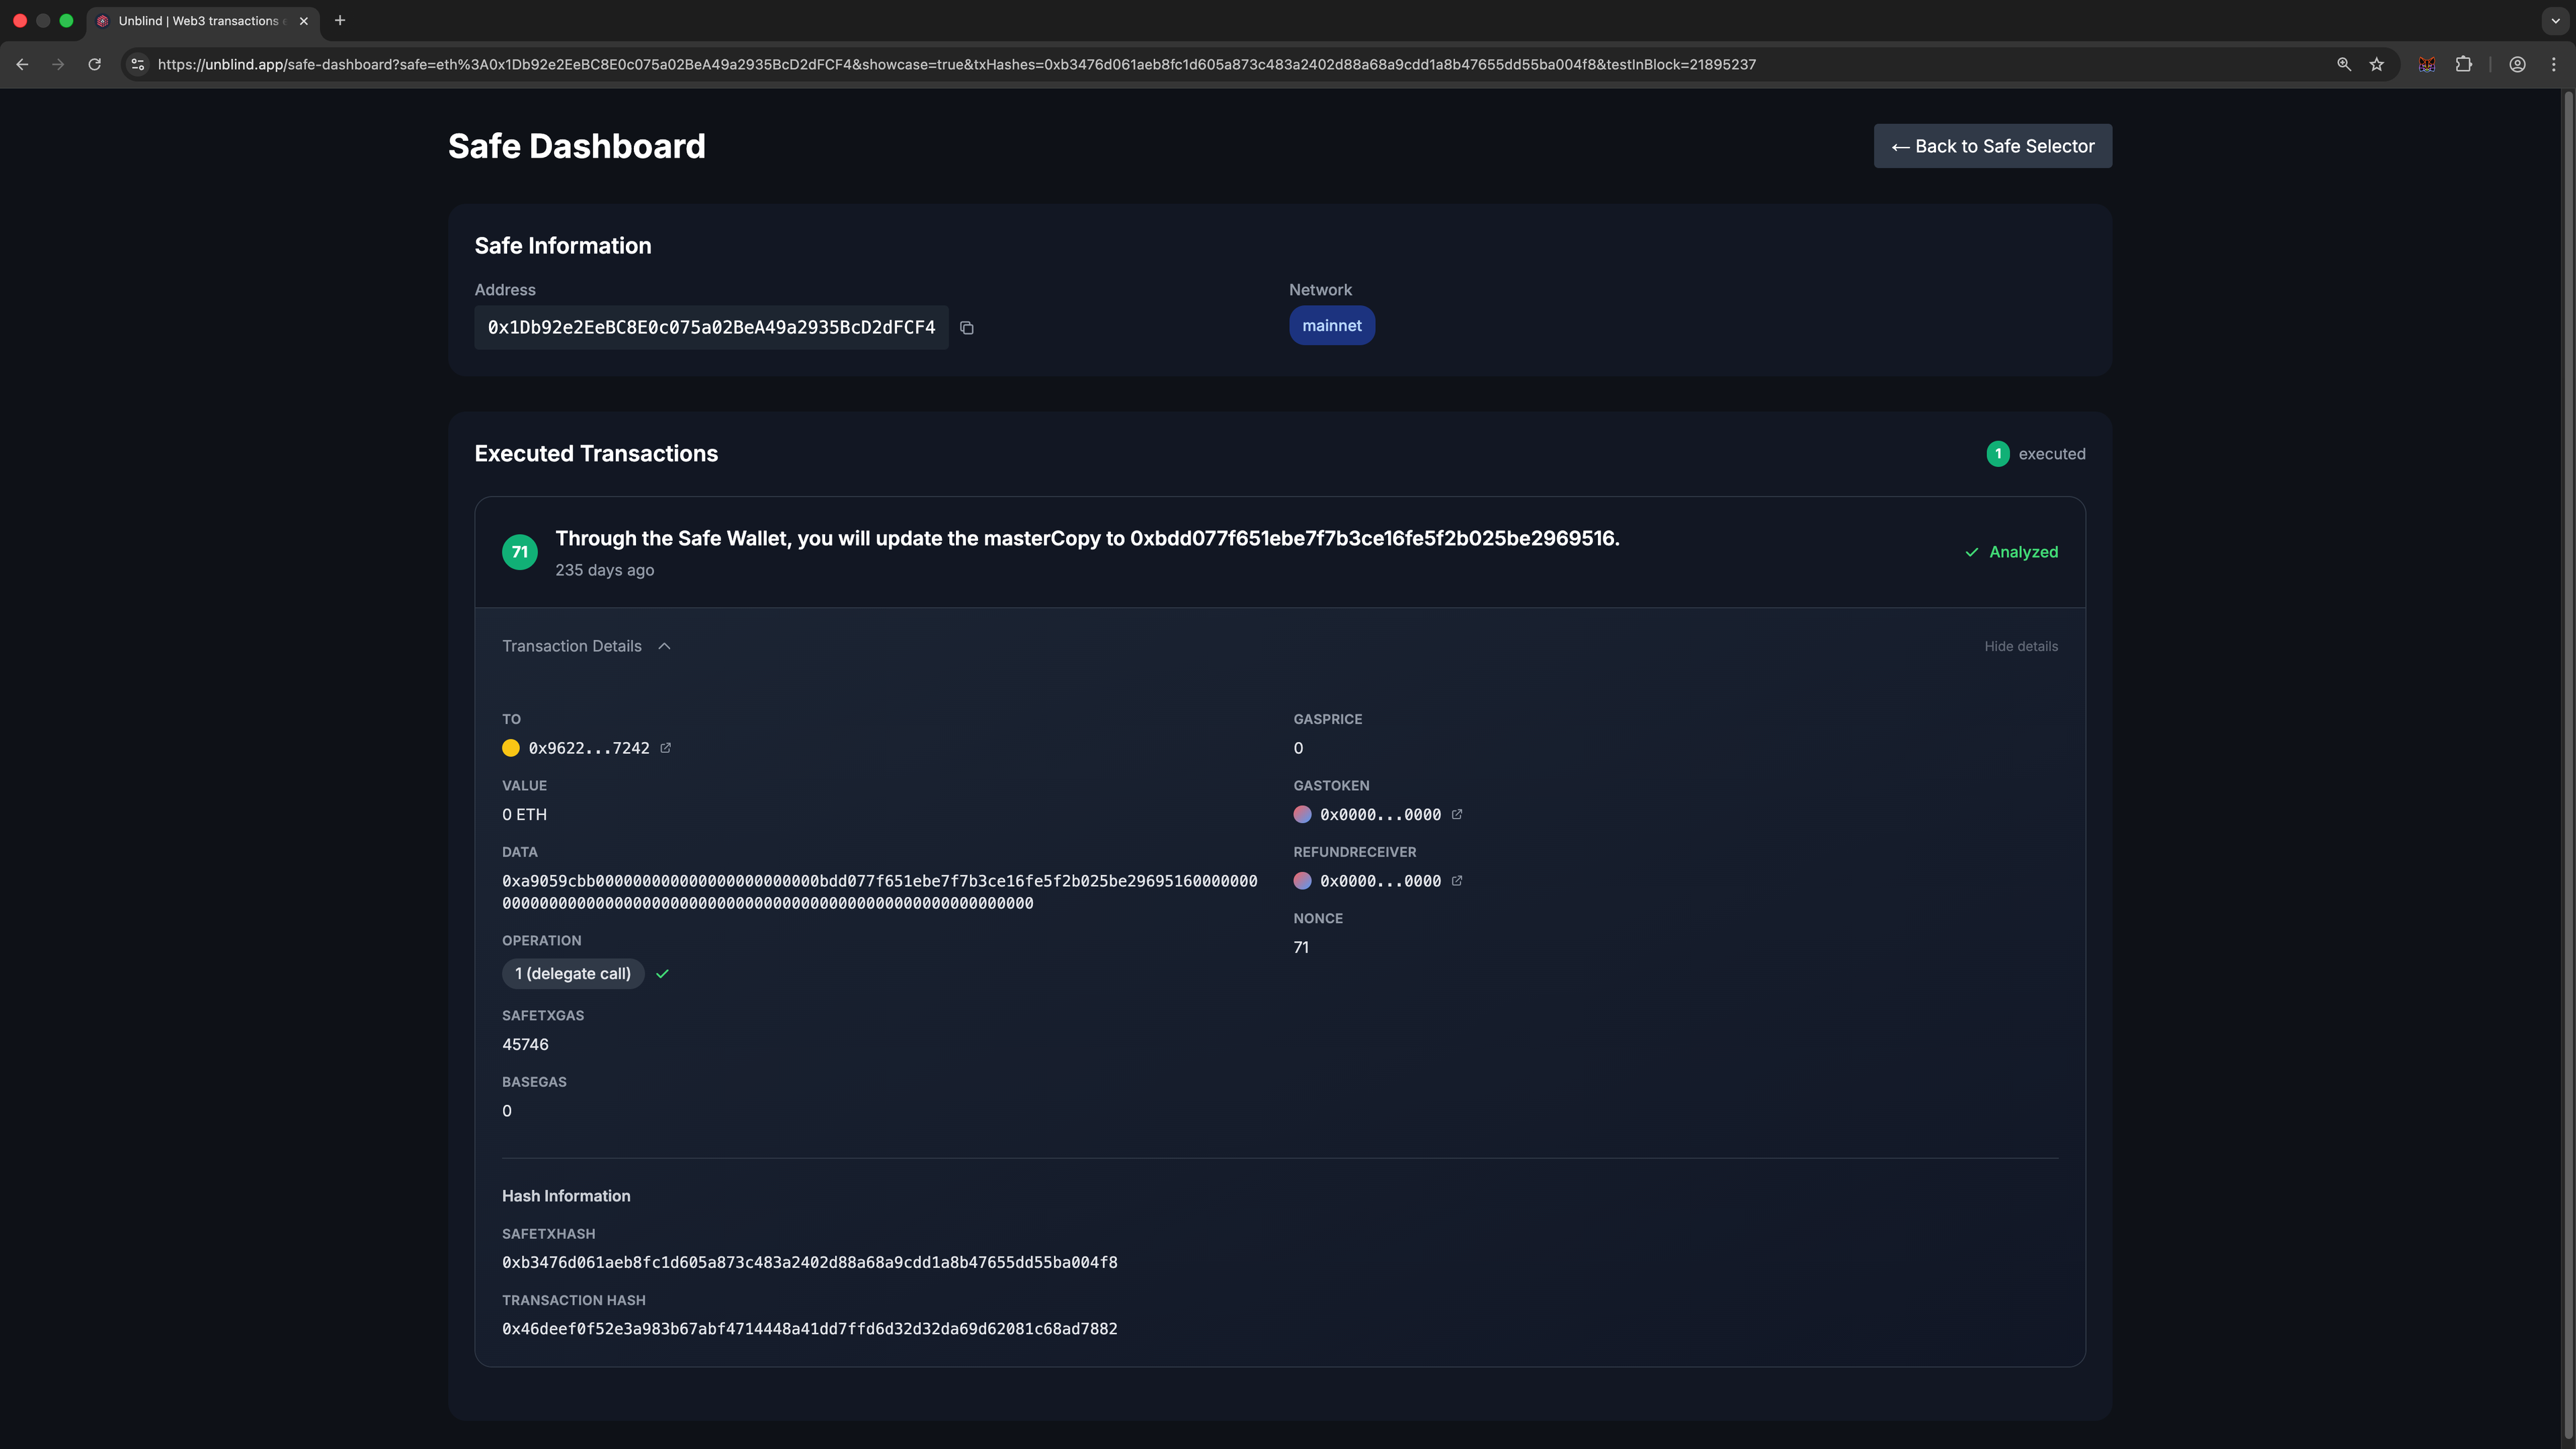Screen dimensions: 2576x1449
Task: Open site information settings icon in address bar
Action: tap(137, 64)
